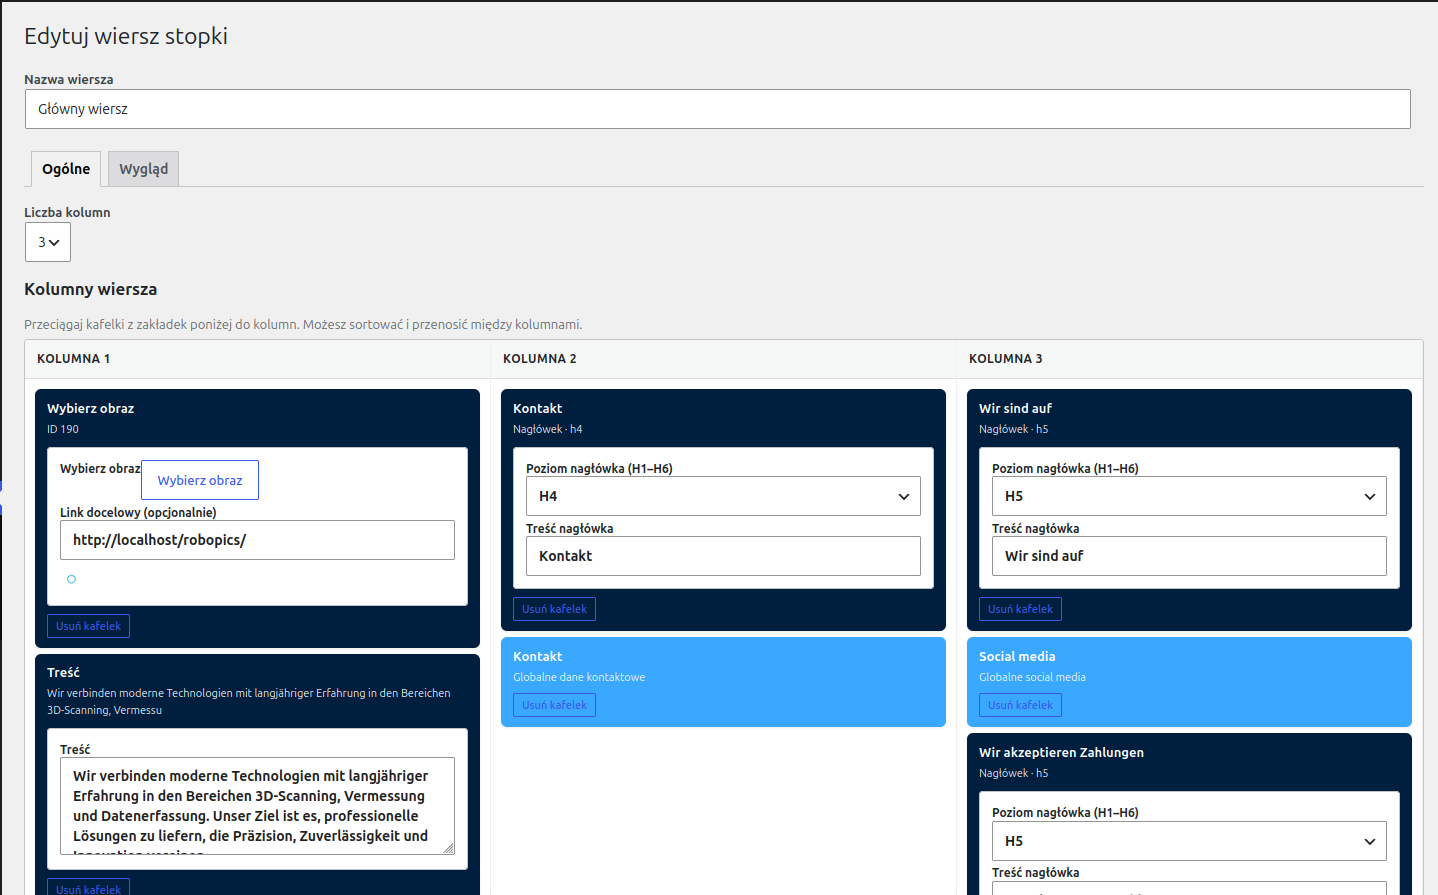
Task: Click the Wir akzeptieren Zahlungen tile title
Action: click(1061, 752)
